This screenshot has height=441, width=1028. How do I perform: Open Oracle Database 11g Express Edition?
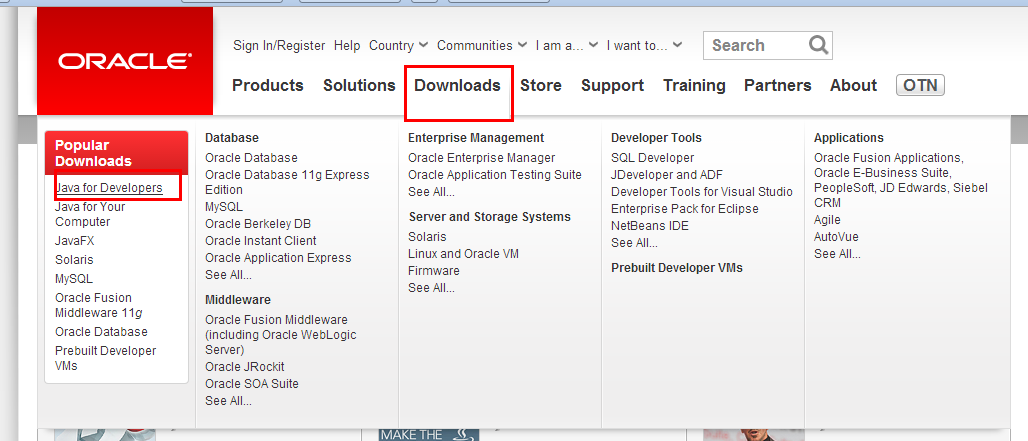click(x=287, y=182)
